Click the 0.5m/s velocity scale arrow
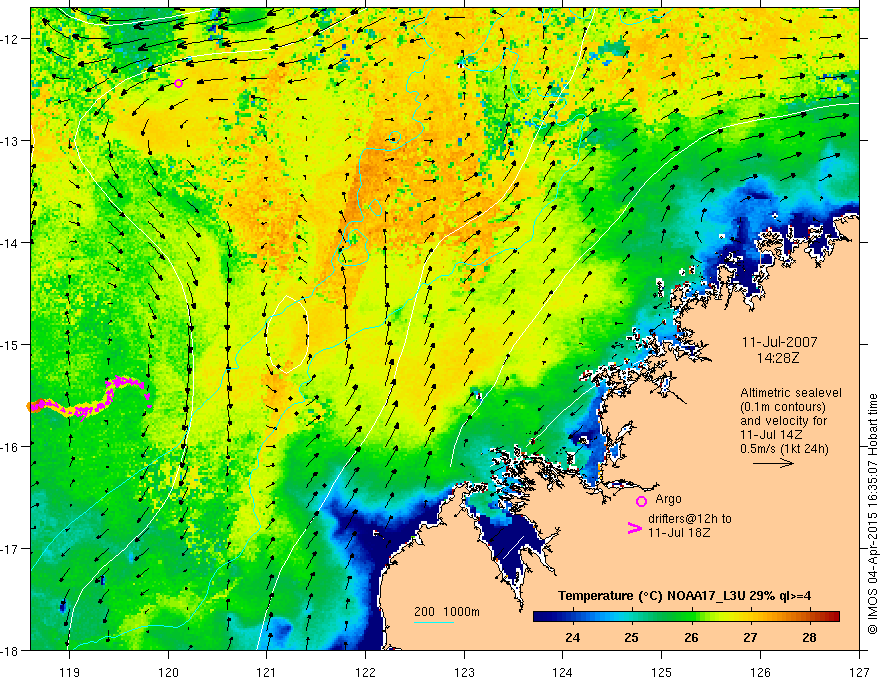 tap(773, 463)
